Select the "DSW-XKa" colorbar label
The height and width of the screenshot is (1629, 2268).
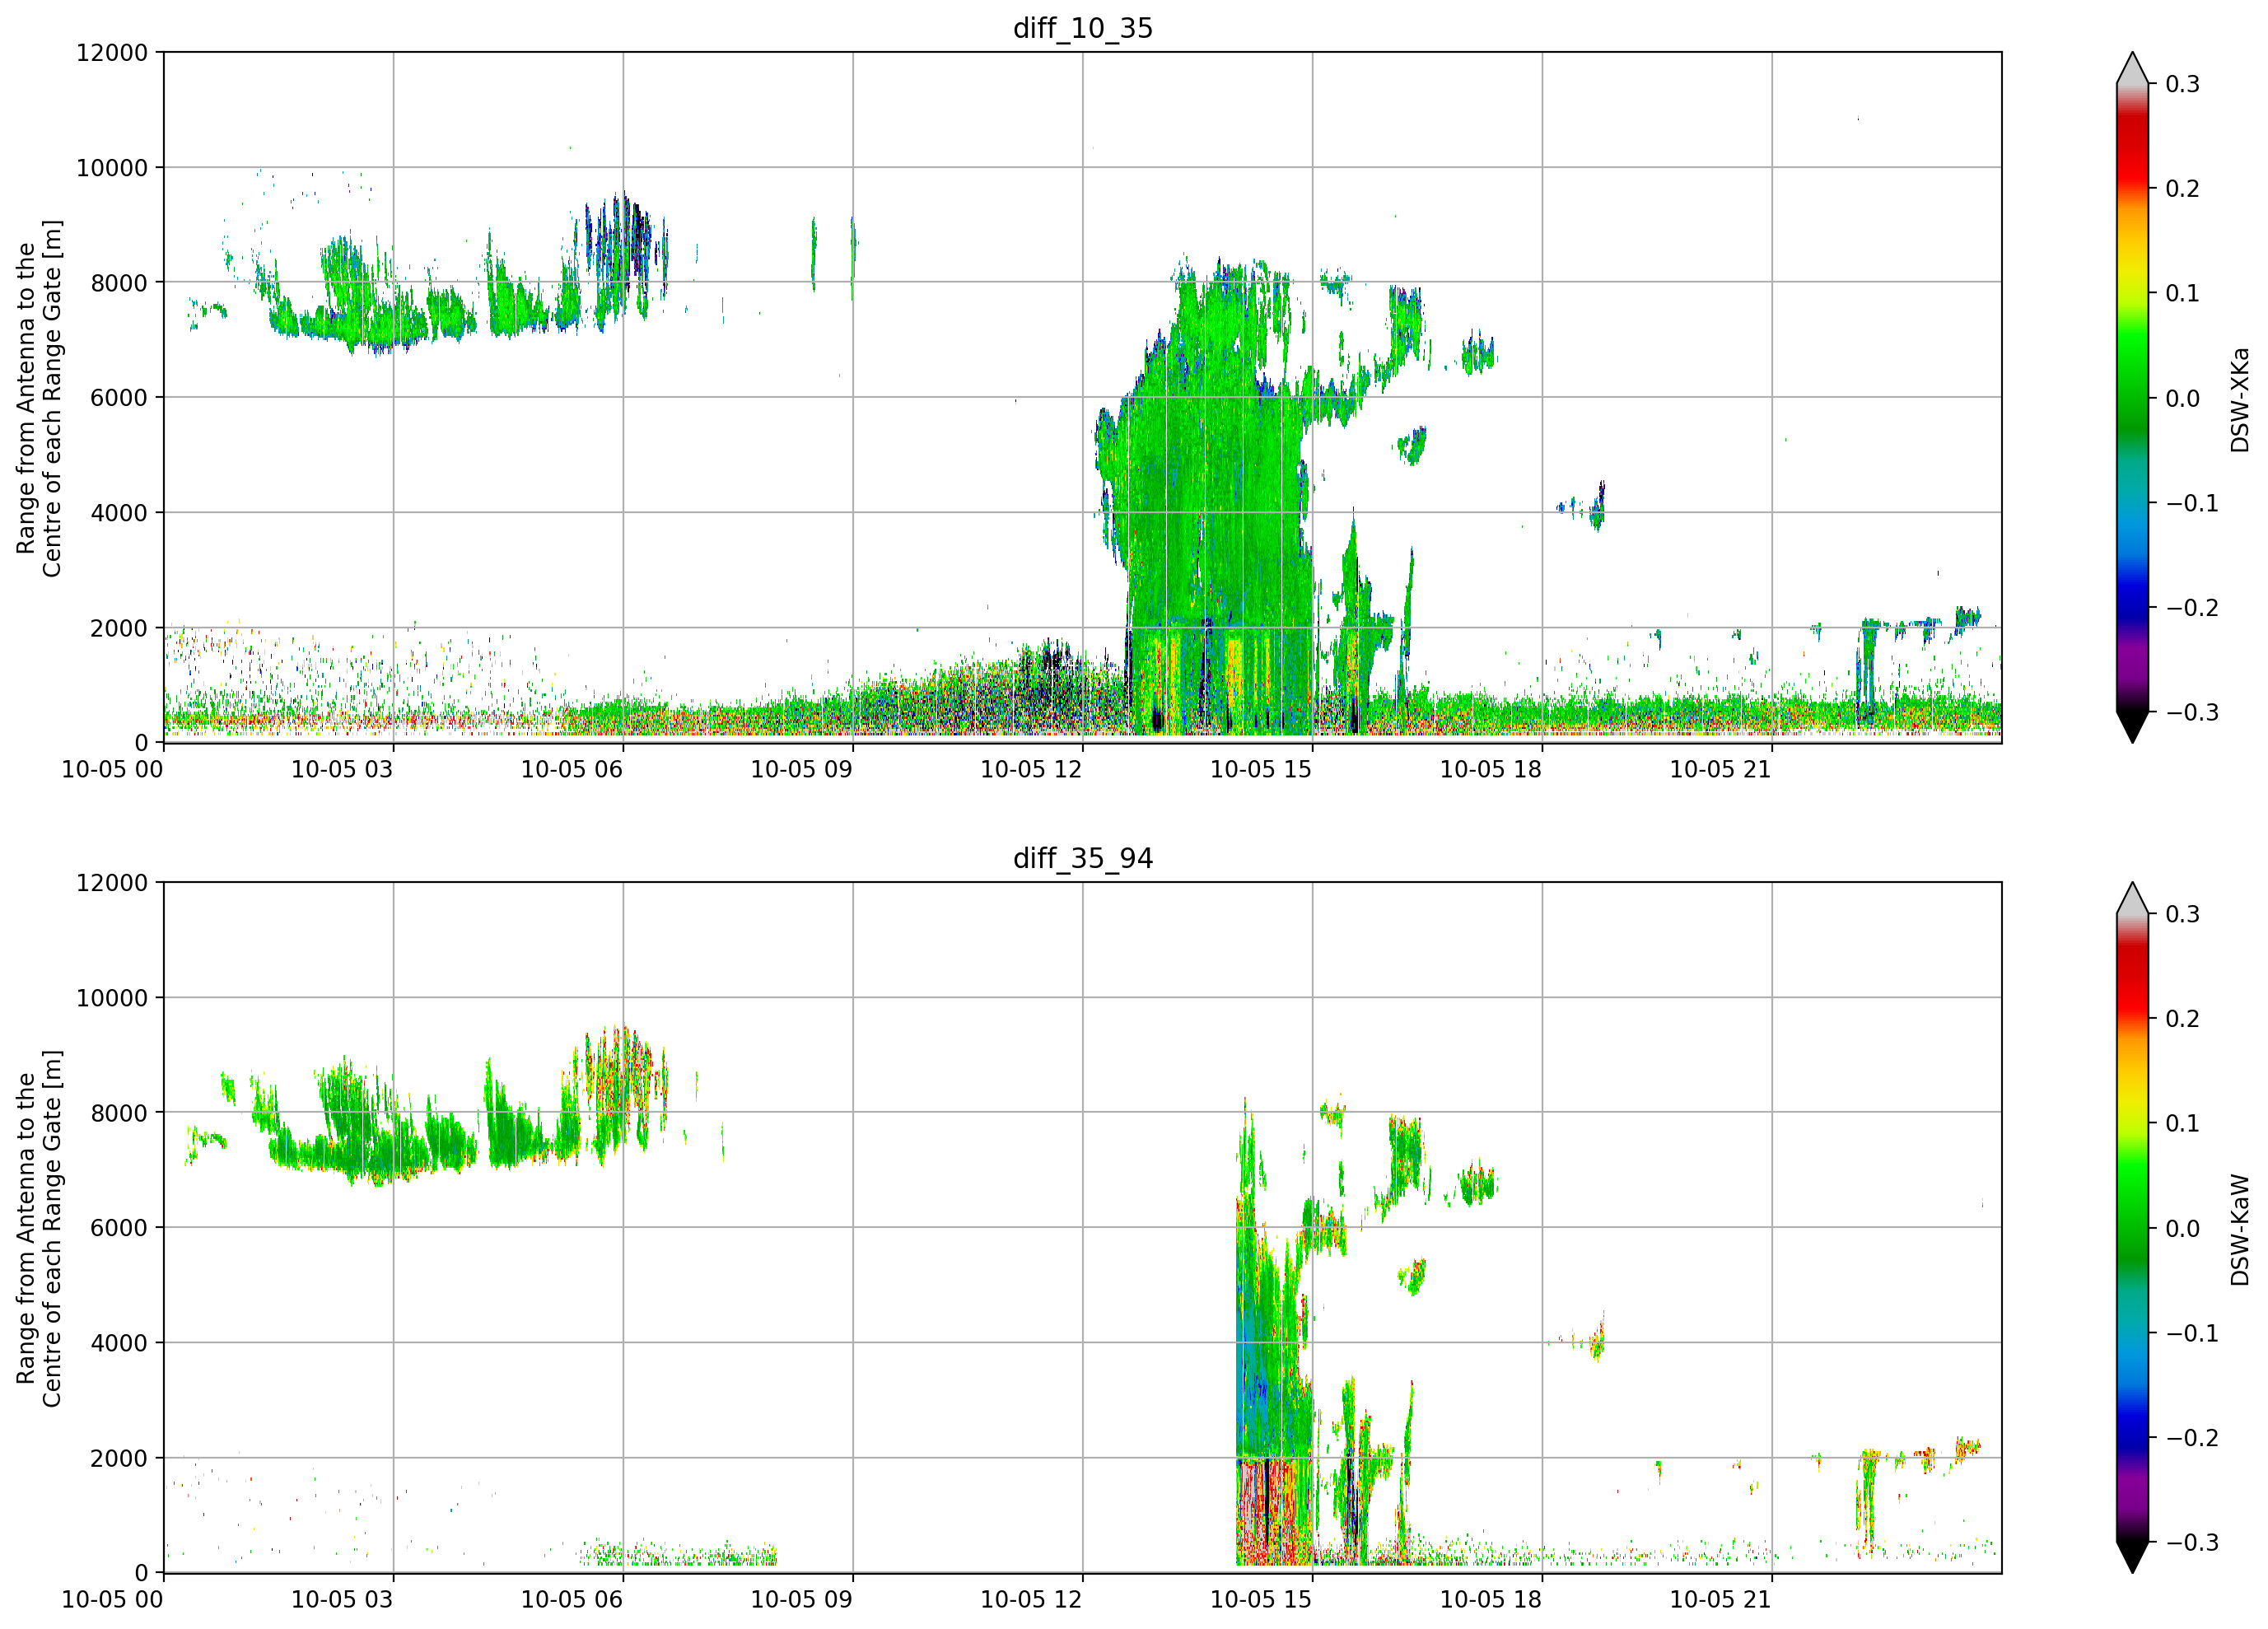pos(2240,399)
